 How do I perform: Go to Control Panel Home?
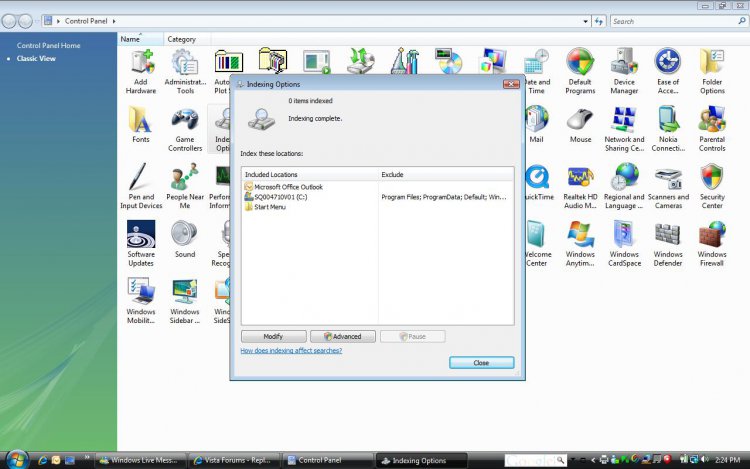pos(49,45)
